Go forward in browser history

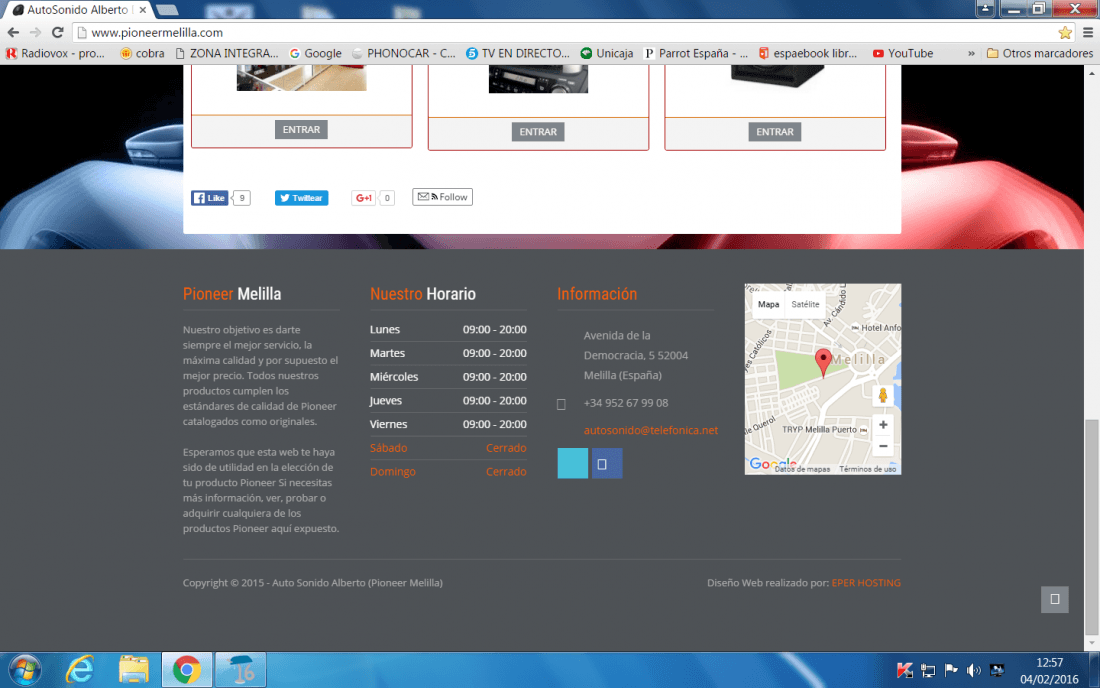click(35, 32)
